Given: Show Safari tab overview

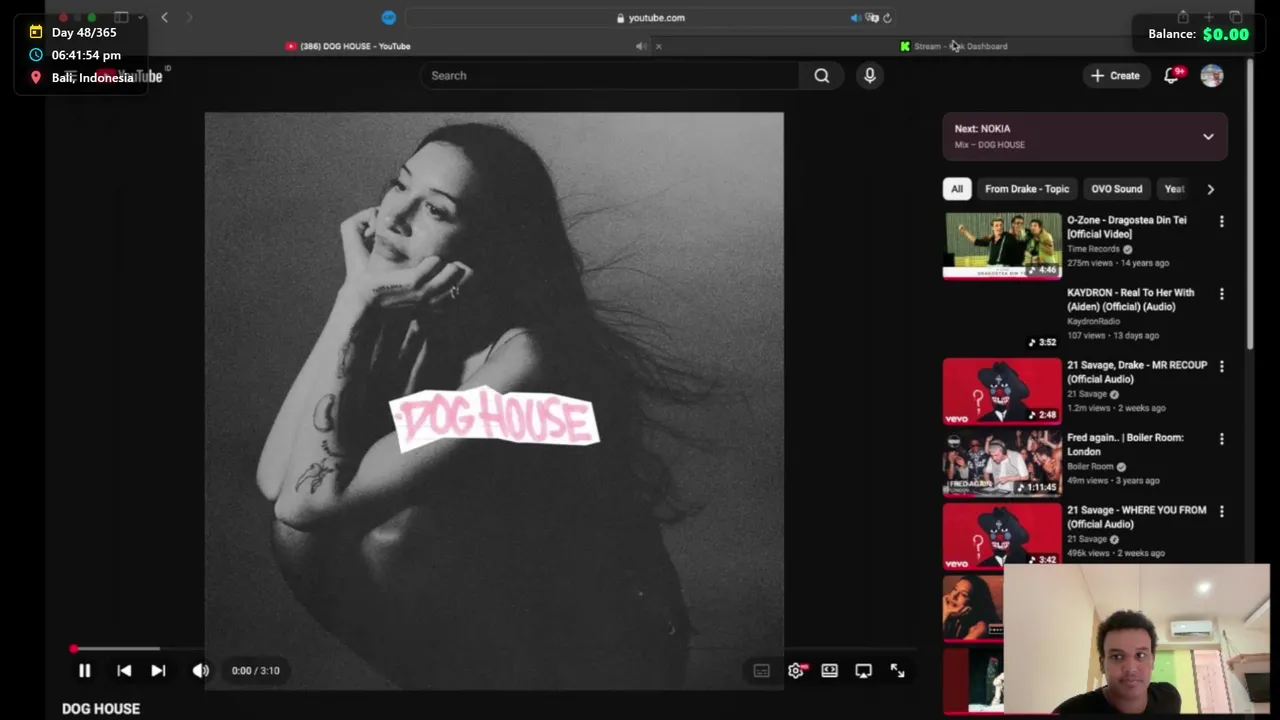Looking at the screenshot, I should pos(1236,17).
